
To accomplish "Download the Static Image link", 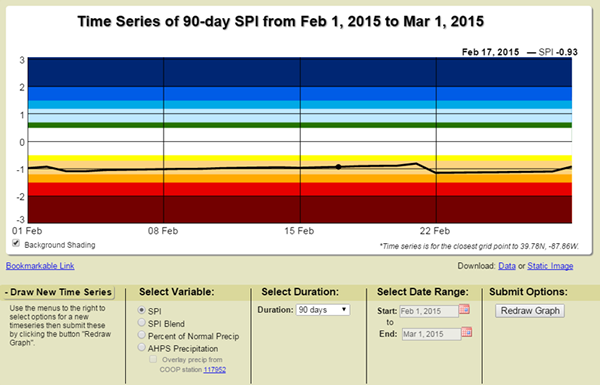I will click(550, 266).
